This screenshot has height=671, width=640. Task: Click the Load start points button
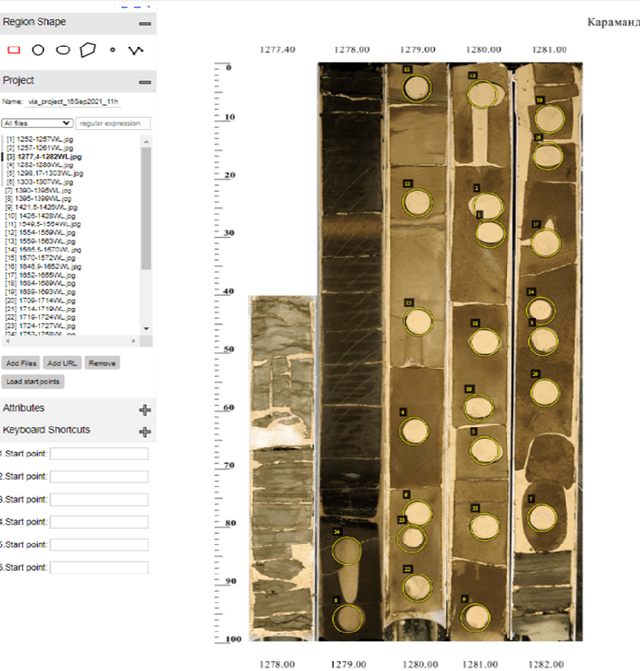pos(33,381)
